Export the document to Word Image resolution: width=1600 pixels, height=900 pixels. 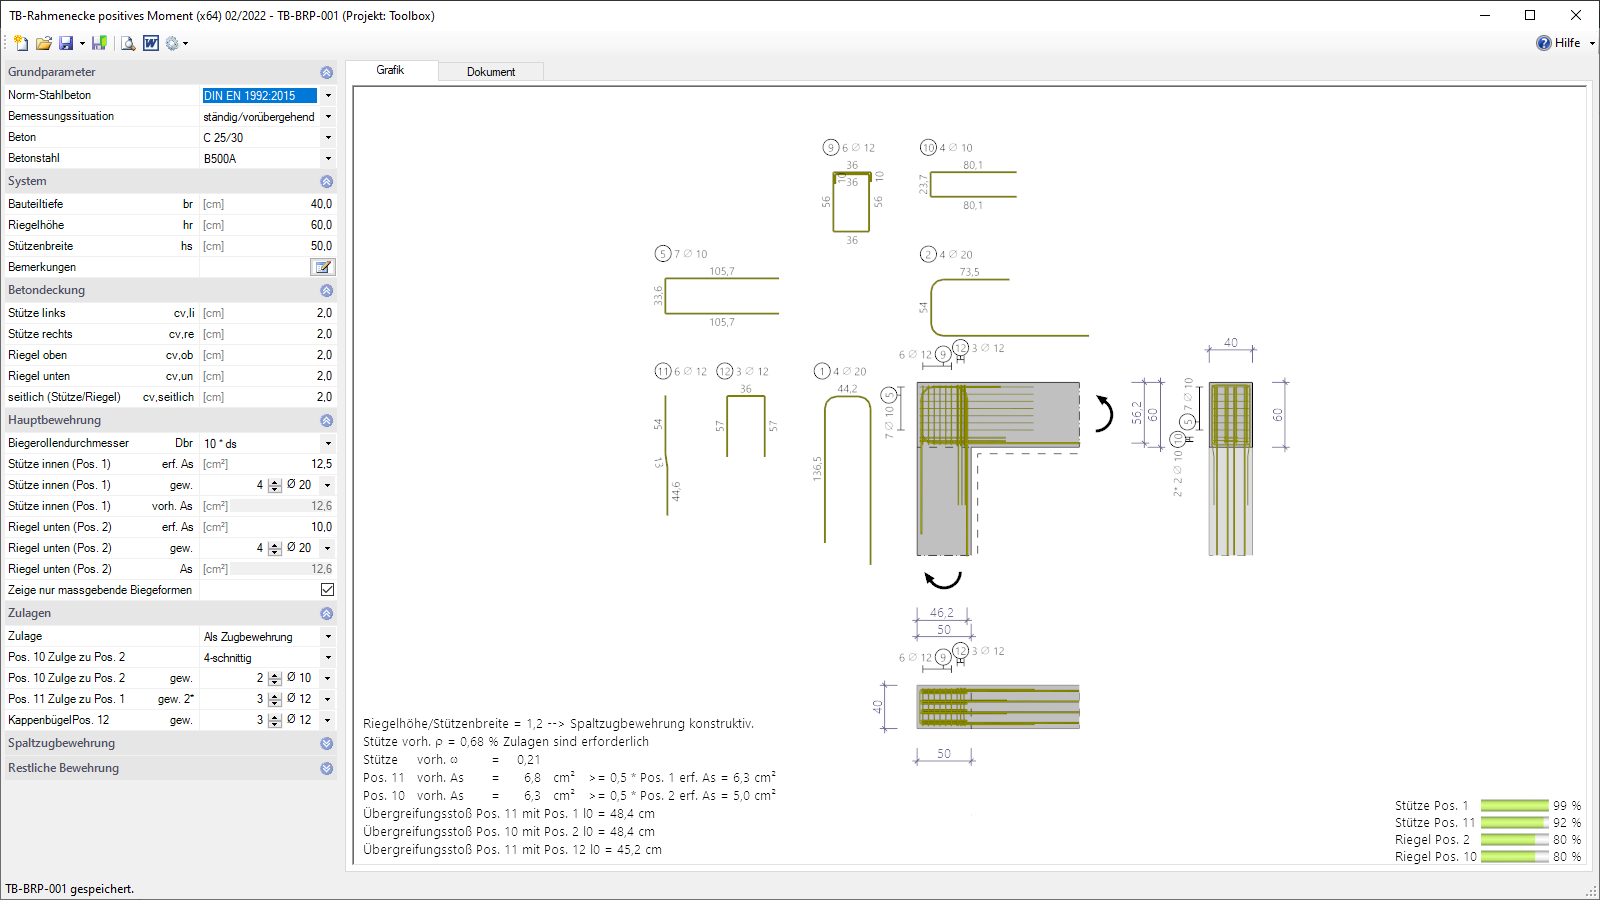(151, 43)
